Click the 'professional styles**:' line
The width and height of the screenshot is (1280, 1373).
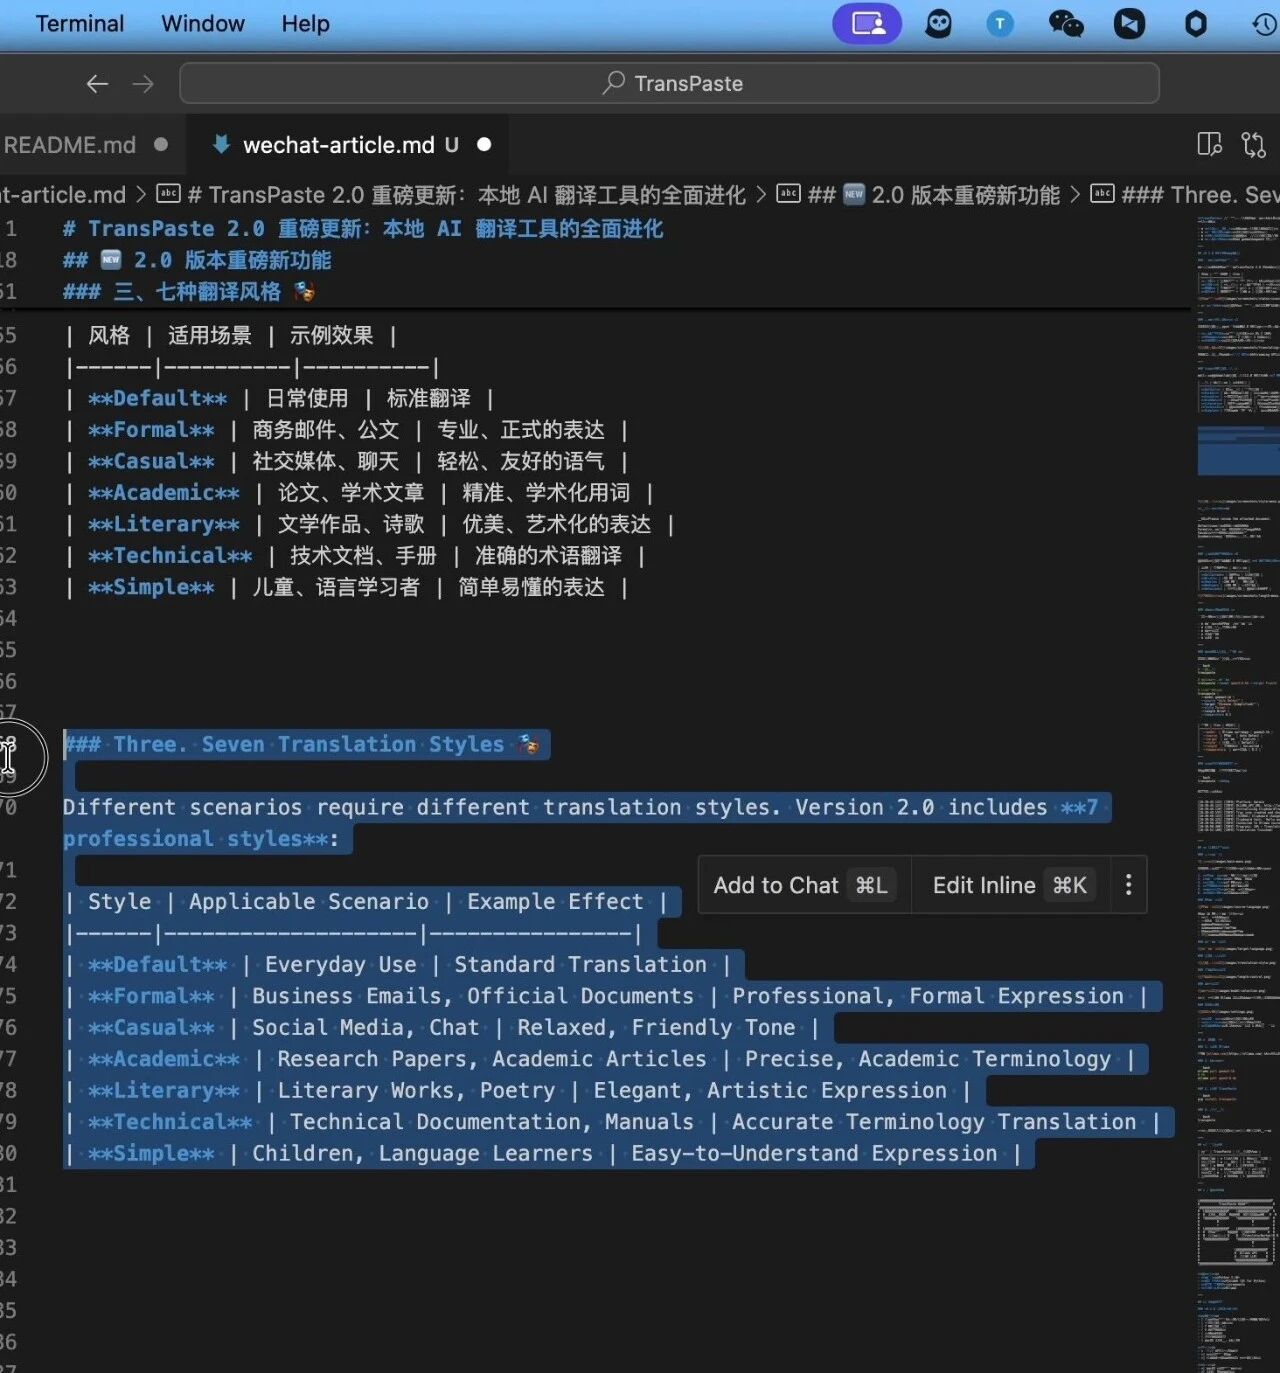pyautogui.click(x=201, y=839)
